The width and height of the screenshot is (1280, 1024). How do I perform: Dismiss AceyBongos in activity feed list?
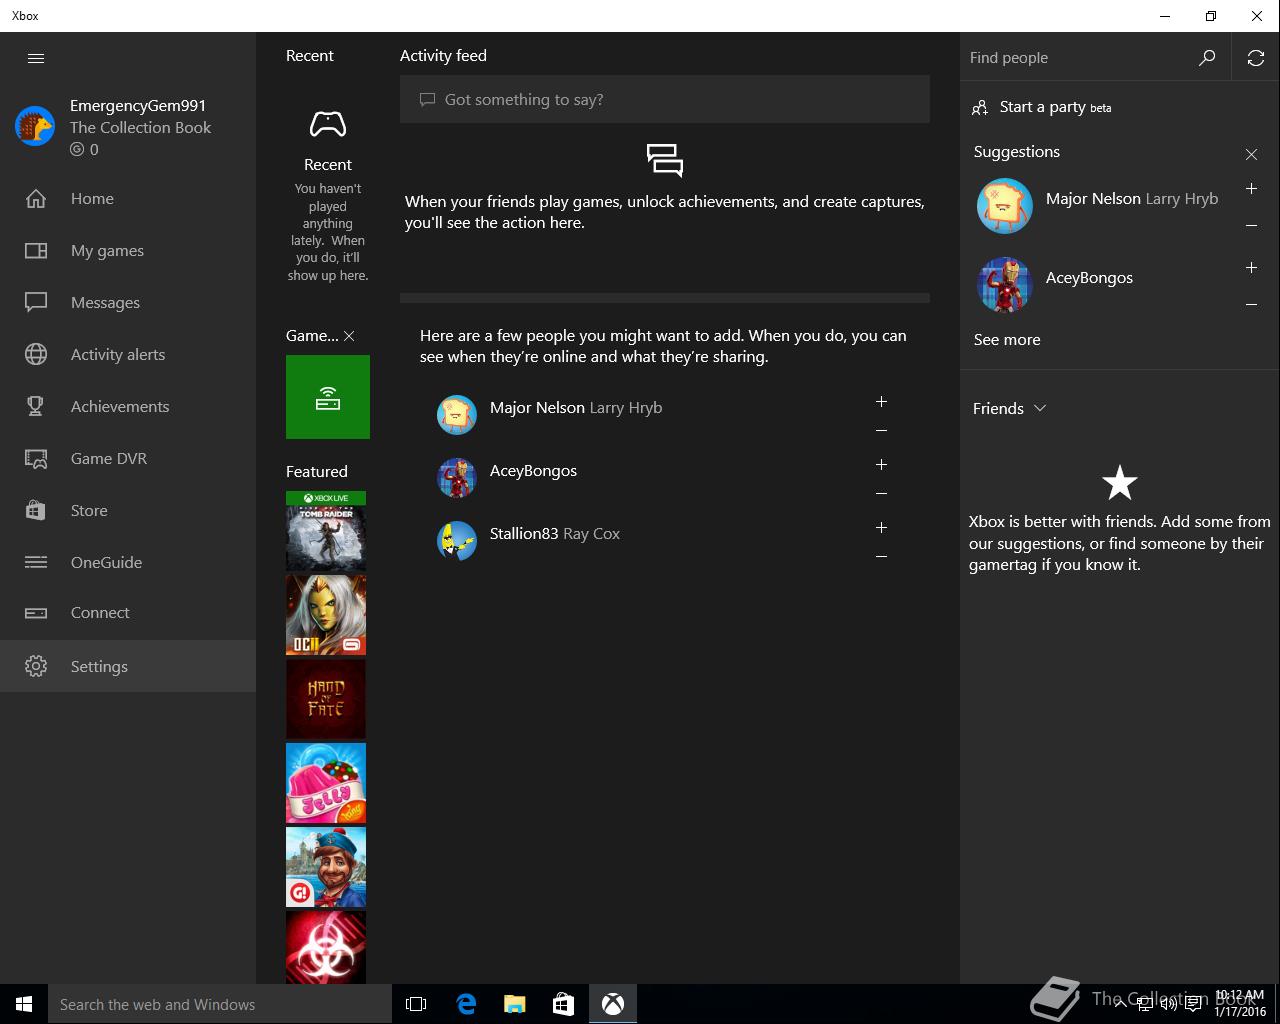click(x=881, y=494)
